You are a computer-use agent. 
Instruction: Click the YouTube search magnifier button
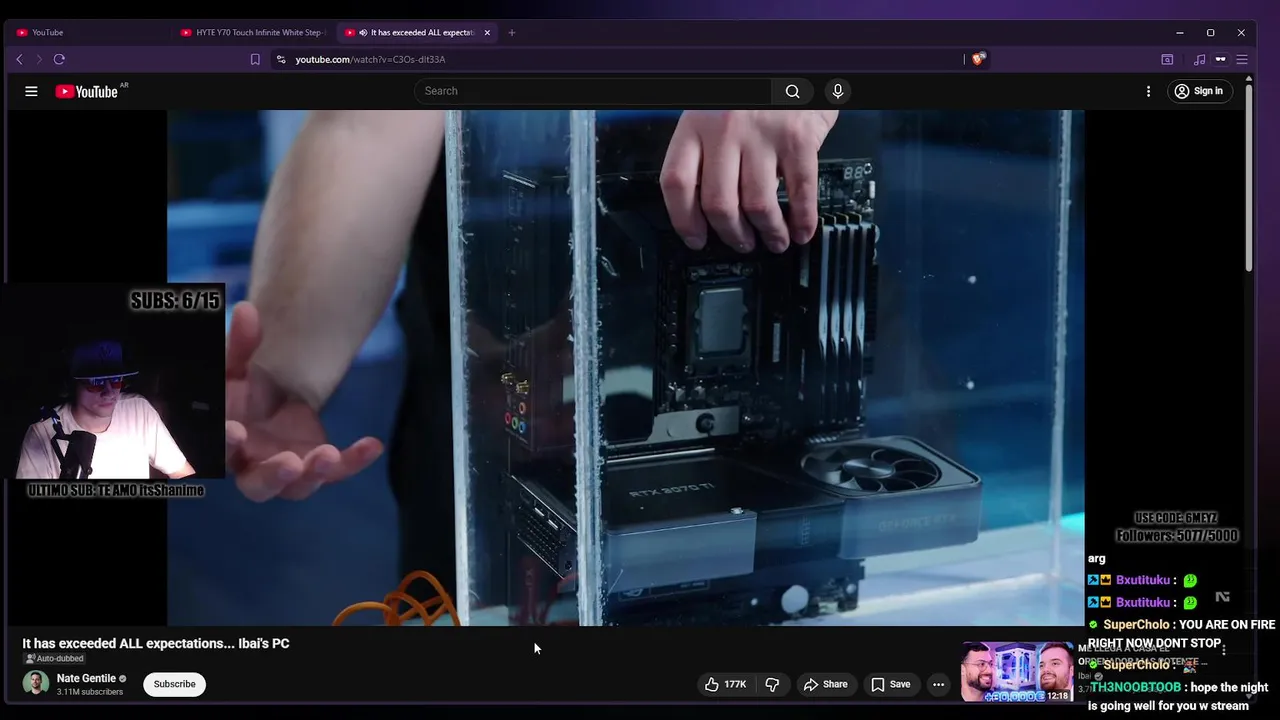(x=792, y=91)
